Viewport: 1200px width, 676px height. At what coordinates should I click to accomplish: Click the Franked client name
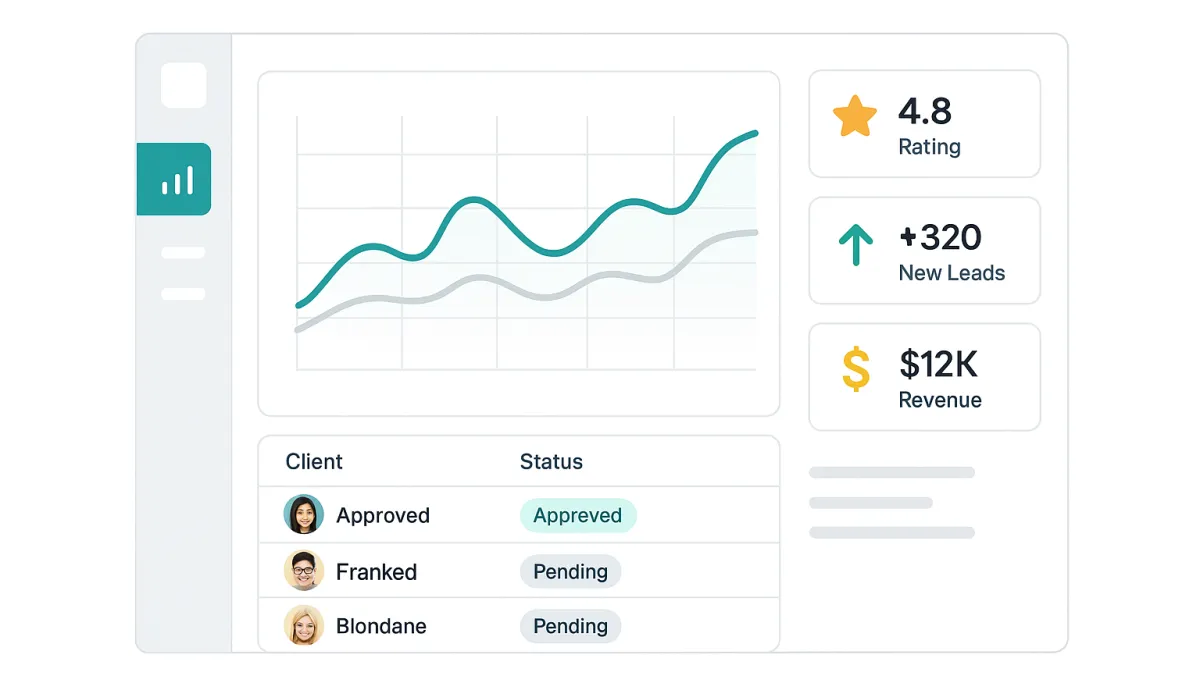pos(376,572)
